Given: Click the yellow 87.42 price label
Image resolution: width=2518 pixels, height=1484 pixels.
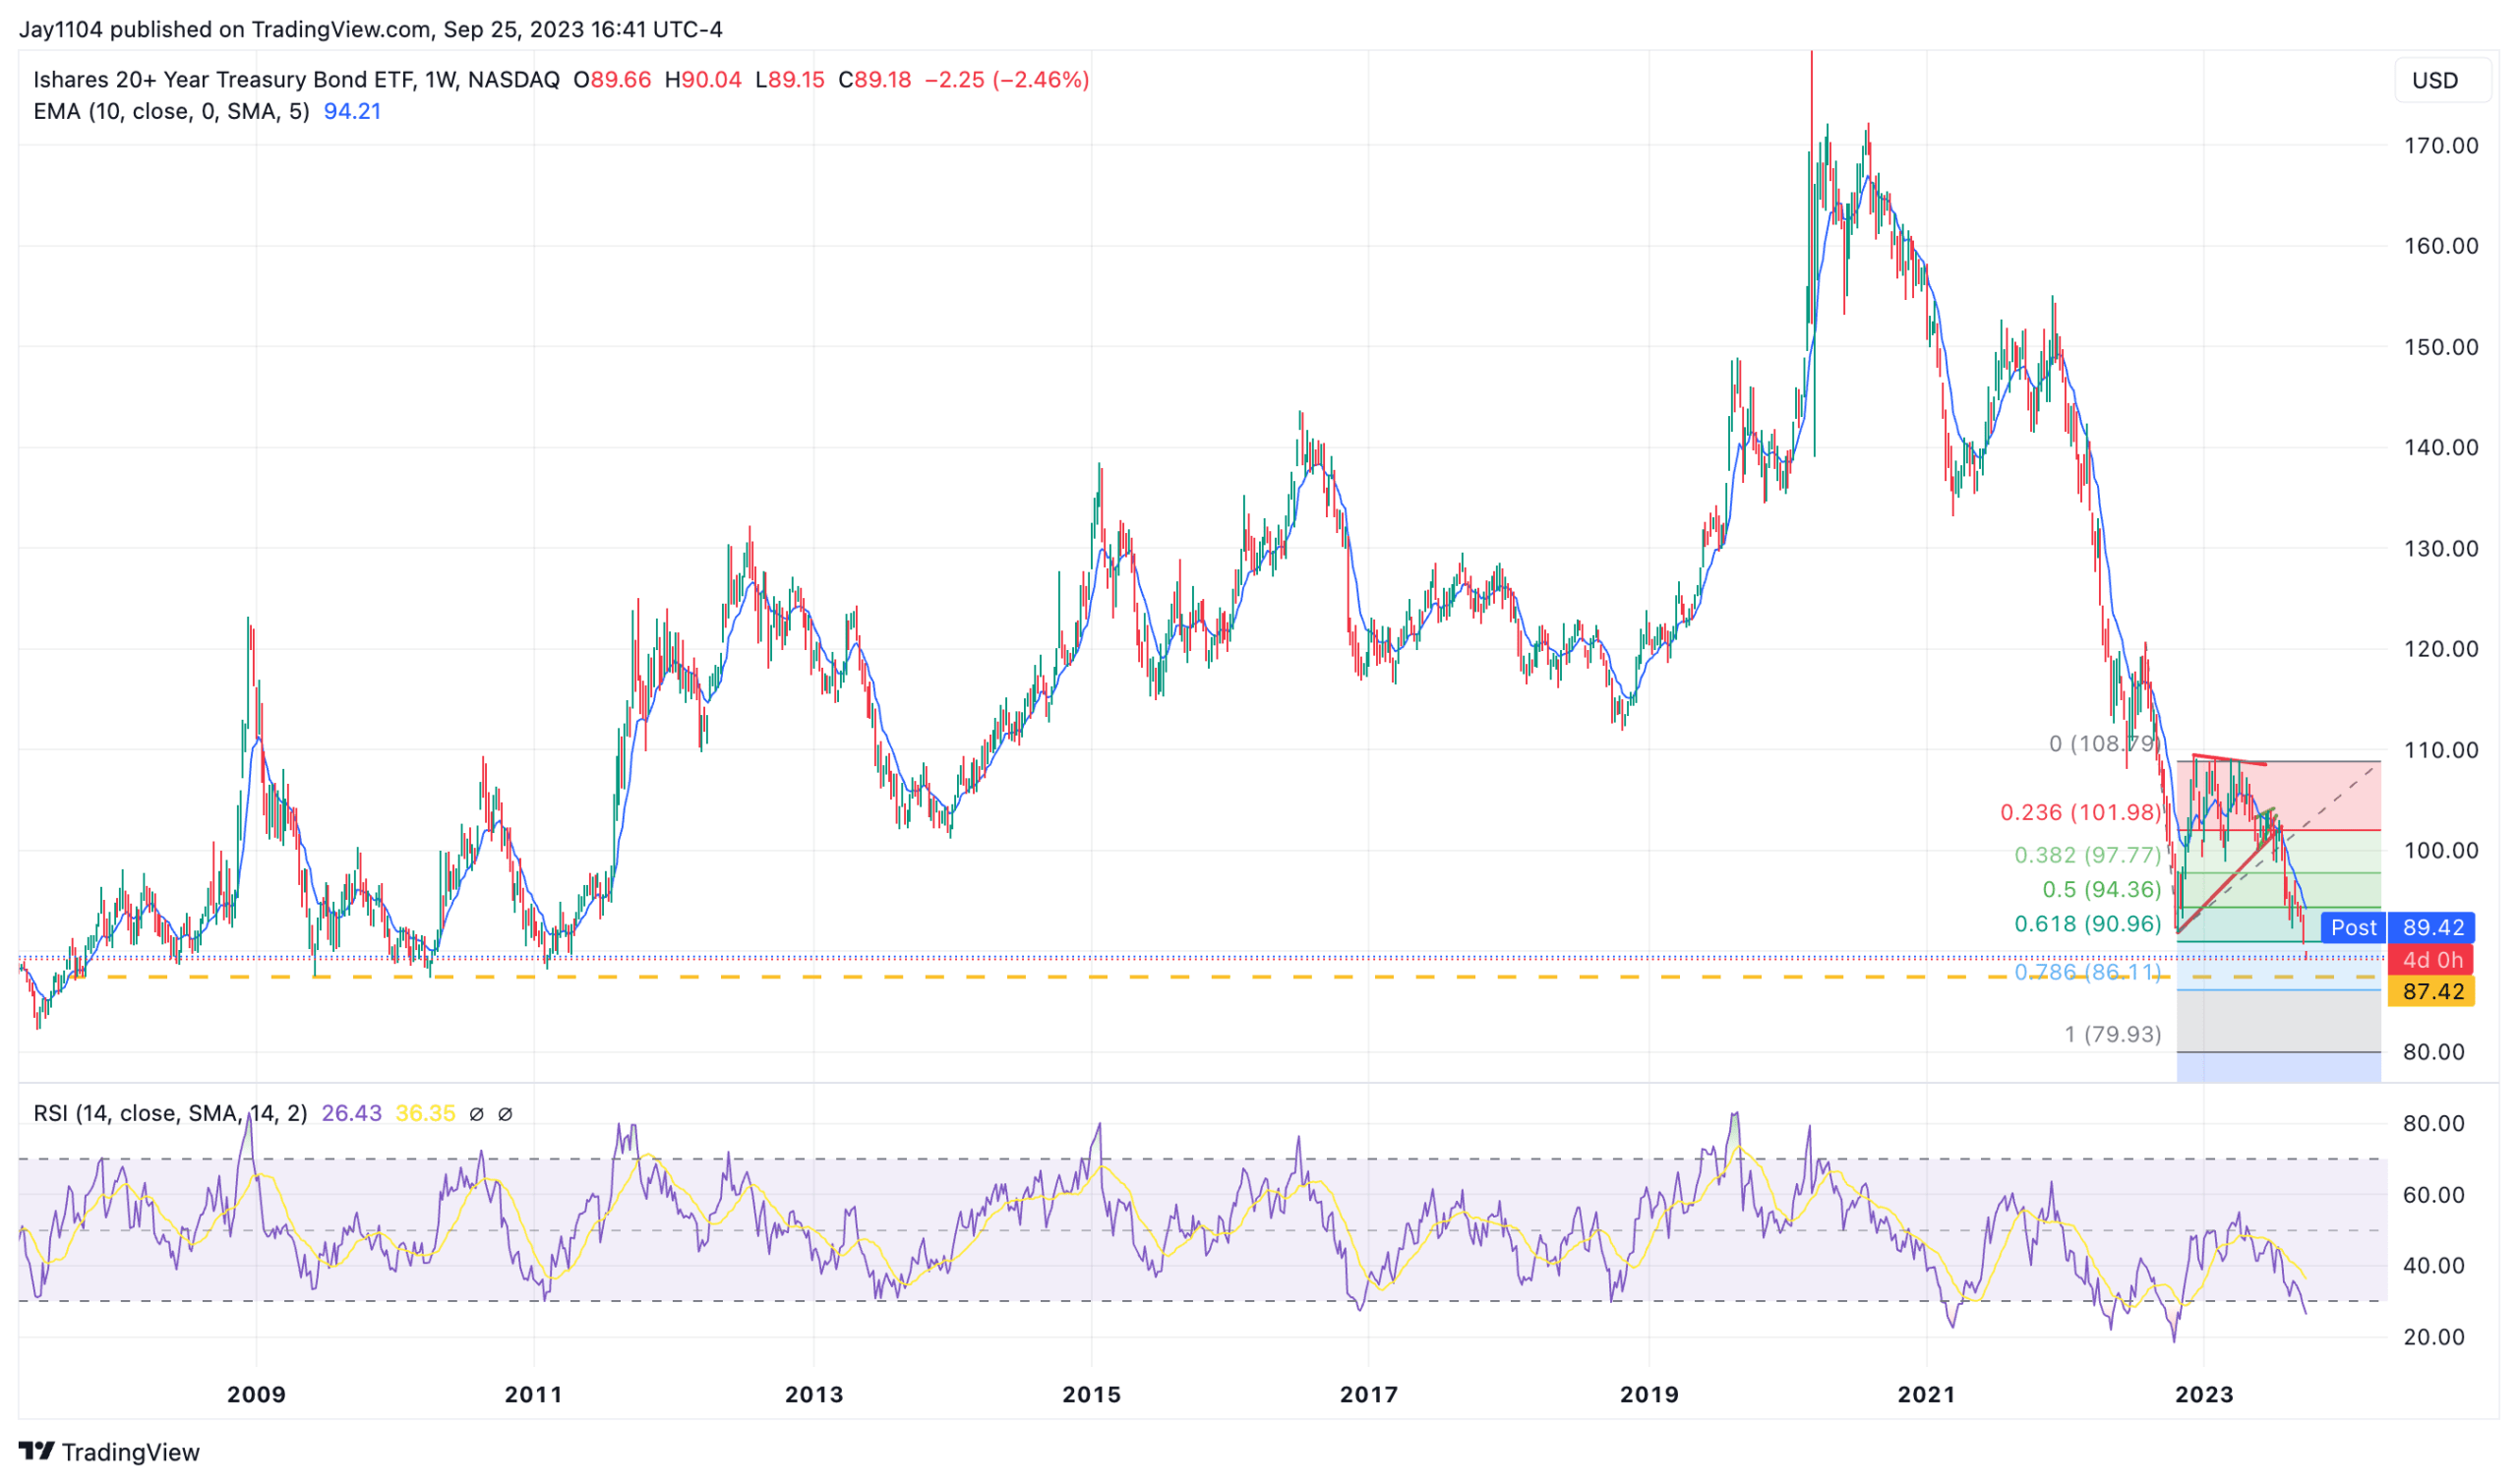Looking at the screenshot, I should pos(2431,992).
